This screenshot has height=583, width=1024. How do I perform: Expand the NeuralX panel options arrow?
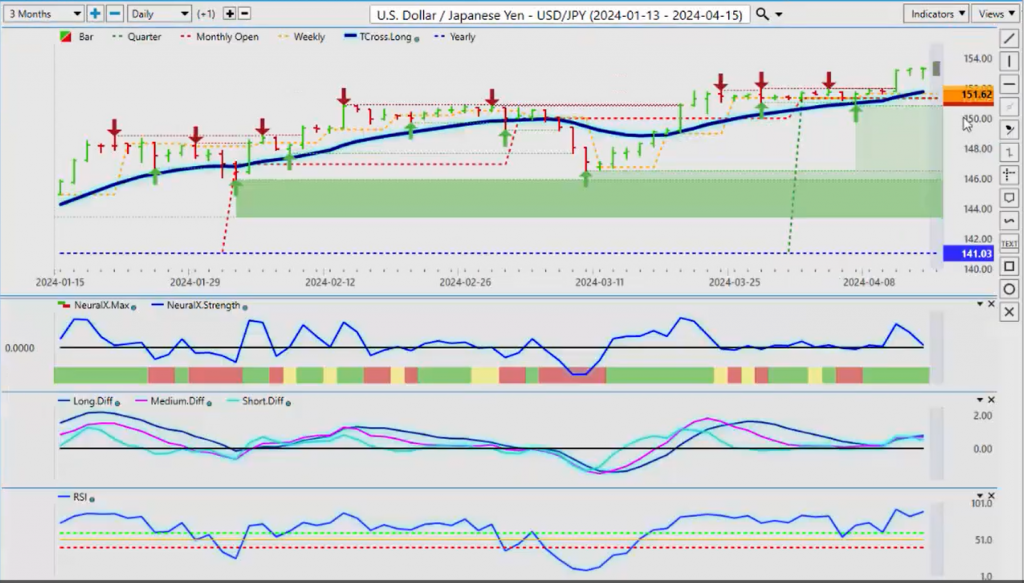point(980,304)
